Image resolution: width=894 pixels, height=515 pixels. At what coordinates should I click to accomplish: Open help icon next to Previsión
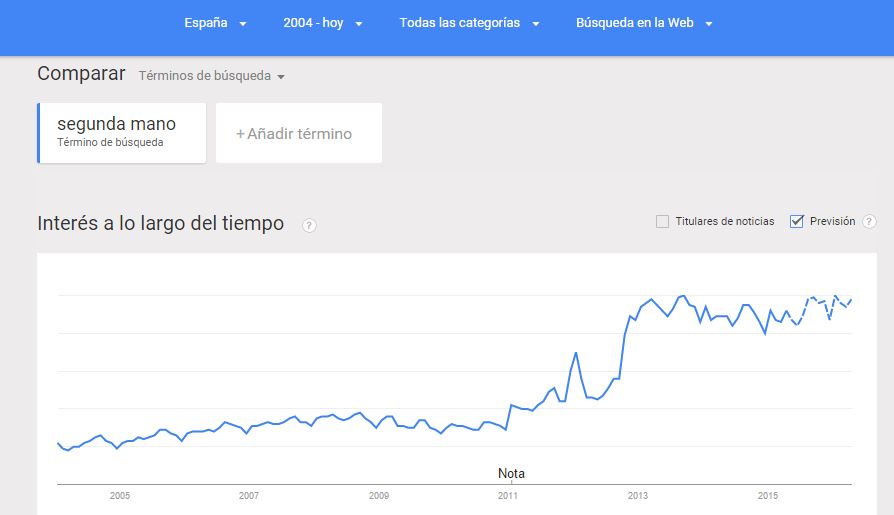pos(869,221)
